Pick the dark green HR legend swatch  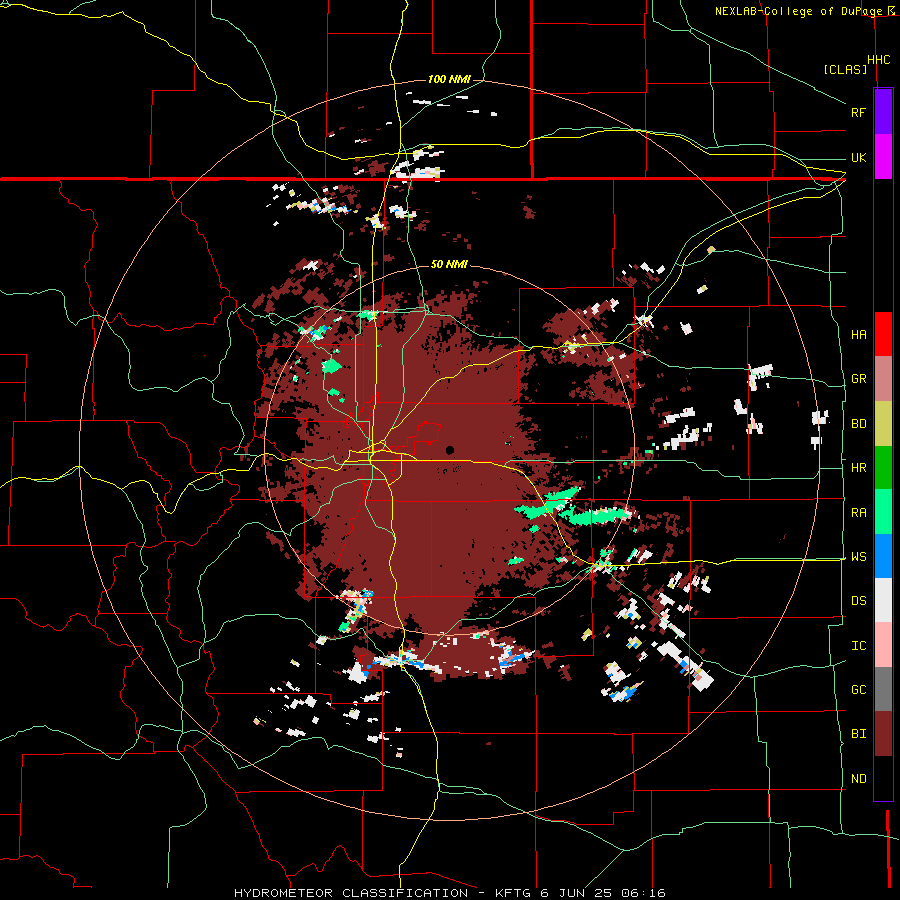coord(883,468)
